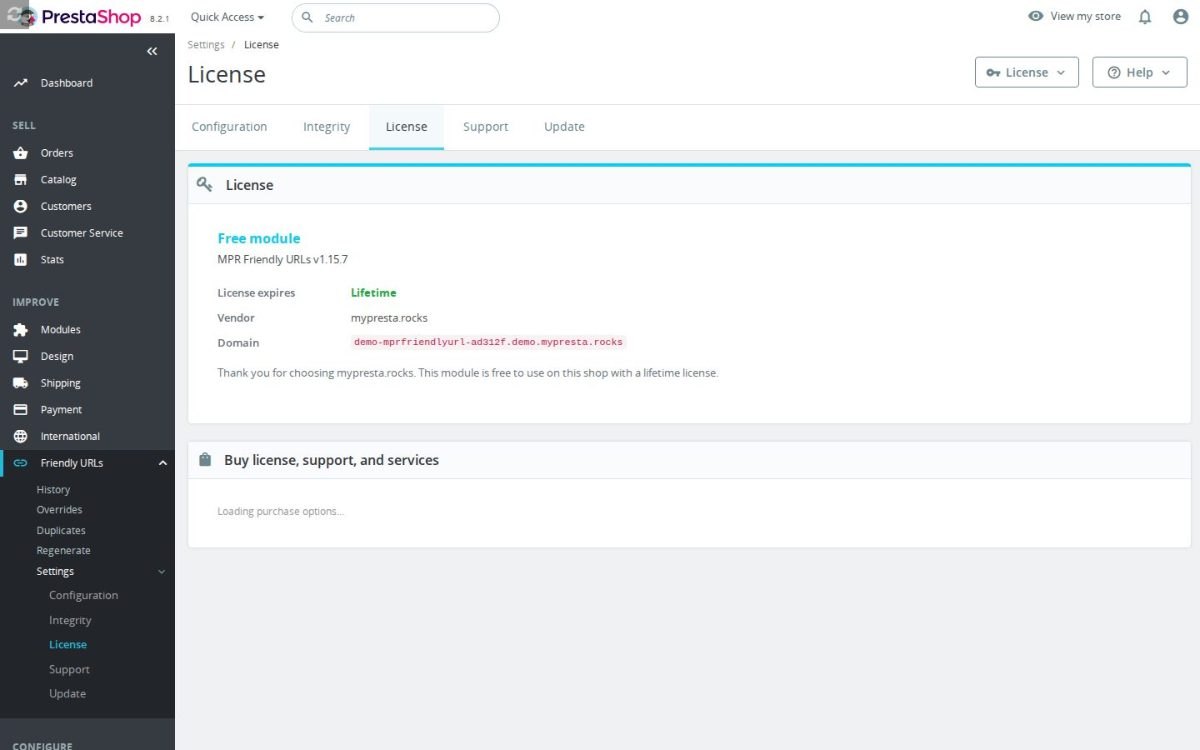The width and height of the screenshot is (1200, 750).
Task: Click the Design monitor icon
Action: [20, 356]
